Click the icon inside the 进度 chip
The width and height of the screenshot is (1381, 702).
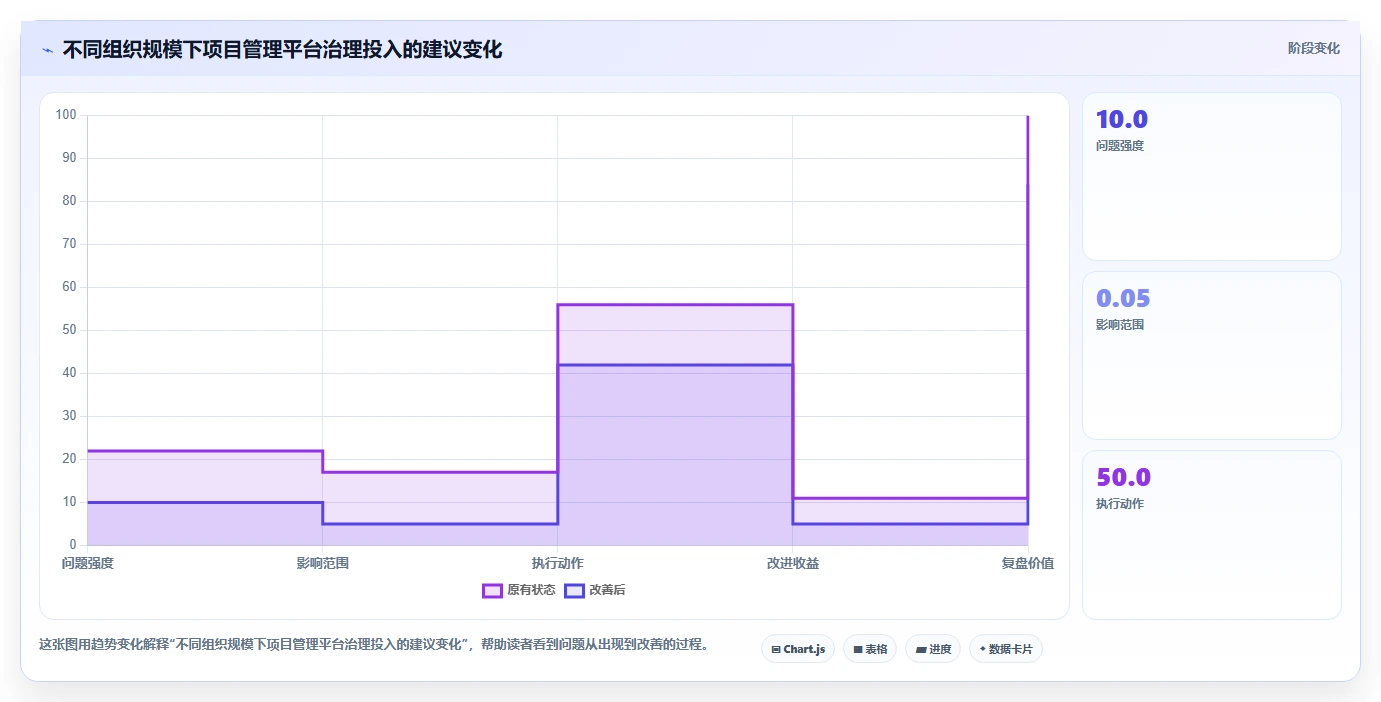coord(921,649)
